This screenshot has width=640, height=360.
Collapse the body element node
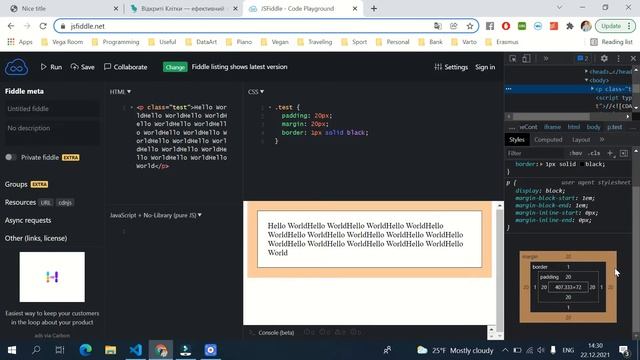click(x=587, y=80)
